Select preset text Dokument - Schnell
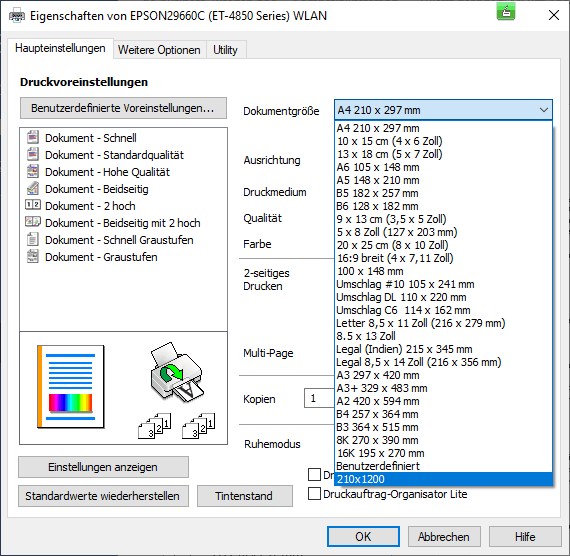 click(91, 138)
